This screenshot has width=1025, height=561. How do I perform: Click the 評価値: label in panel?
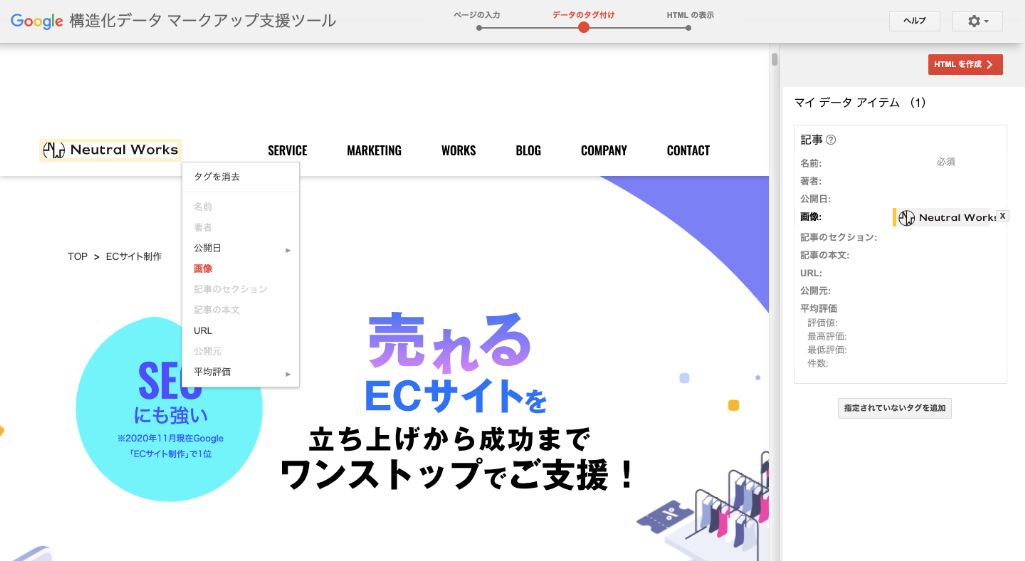822,322
